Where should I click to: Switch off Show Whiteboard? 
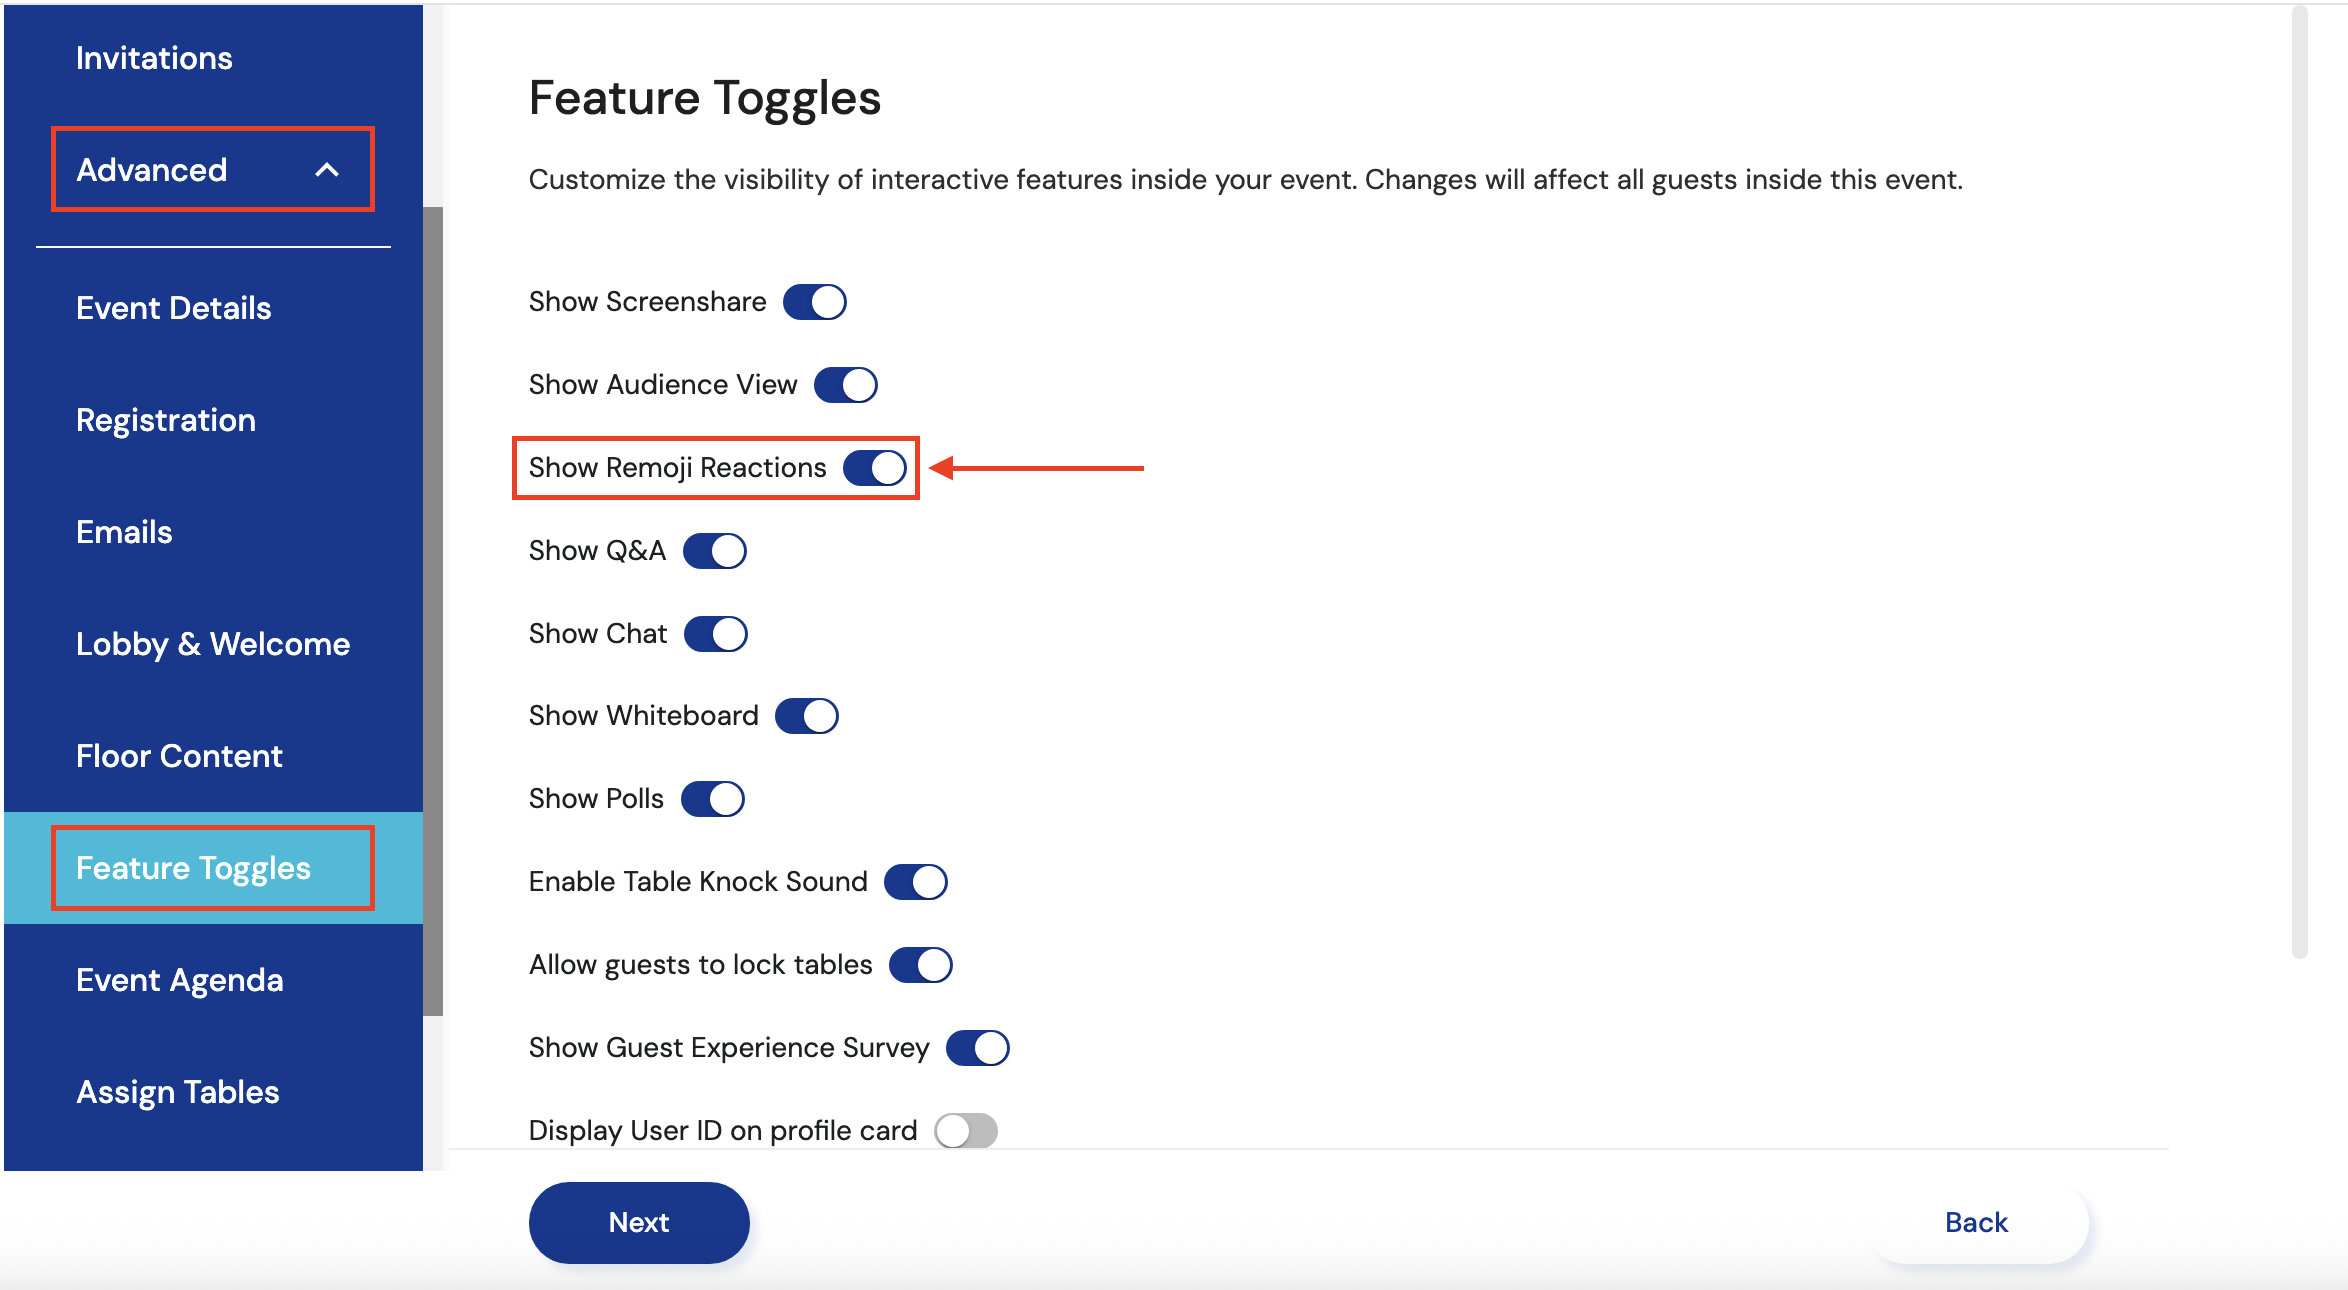click(x=806, y=716)
